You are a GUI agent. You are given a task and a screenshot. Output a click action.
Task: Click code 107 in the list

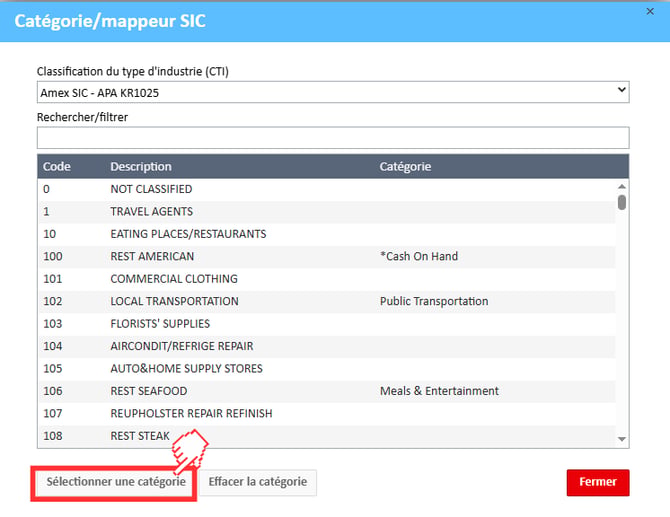point(53,414)
